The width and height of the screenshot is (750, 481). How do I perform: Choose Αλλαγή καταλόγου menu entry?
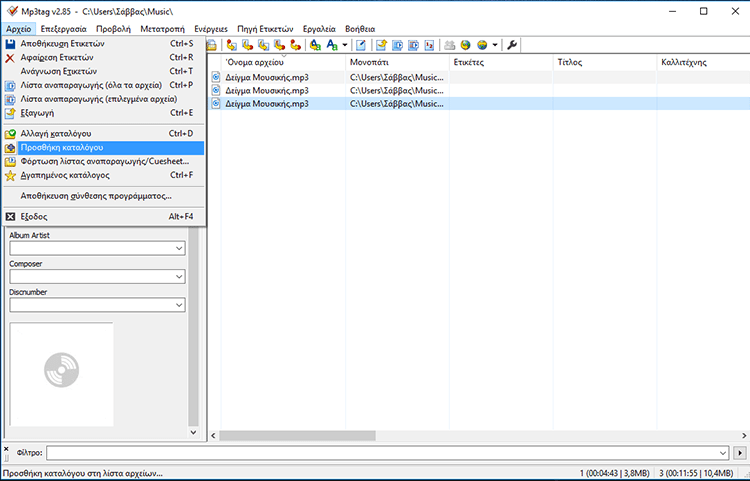pyautogui.click(x=104, y=133)
